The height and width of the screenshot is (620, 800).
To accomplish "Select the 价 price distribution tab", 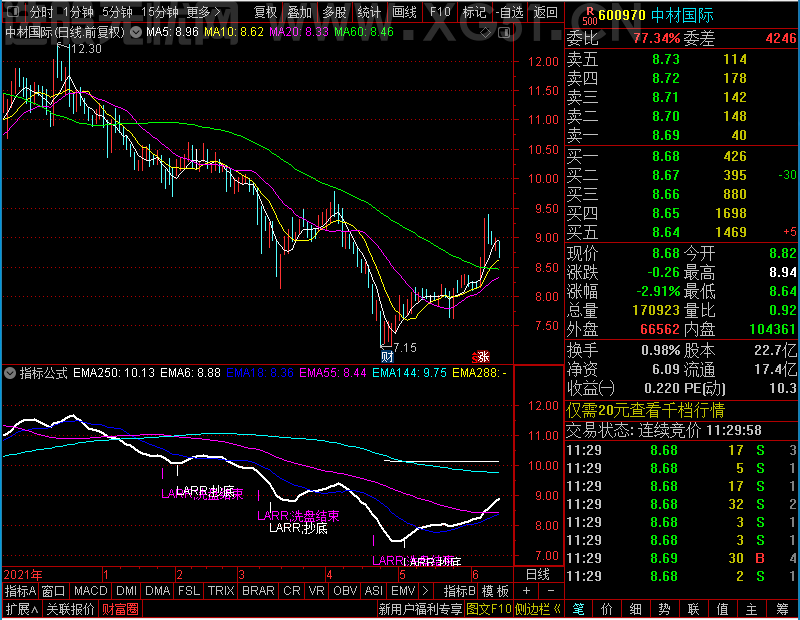I will [x=607, y=609].
